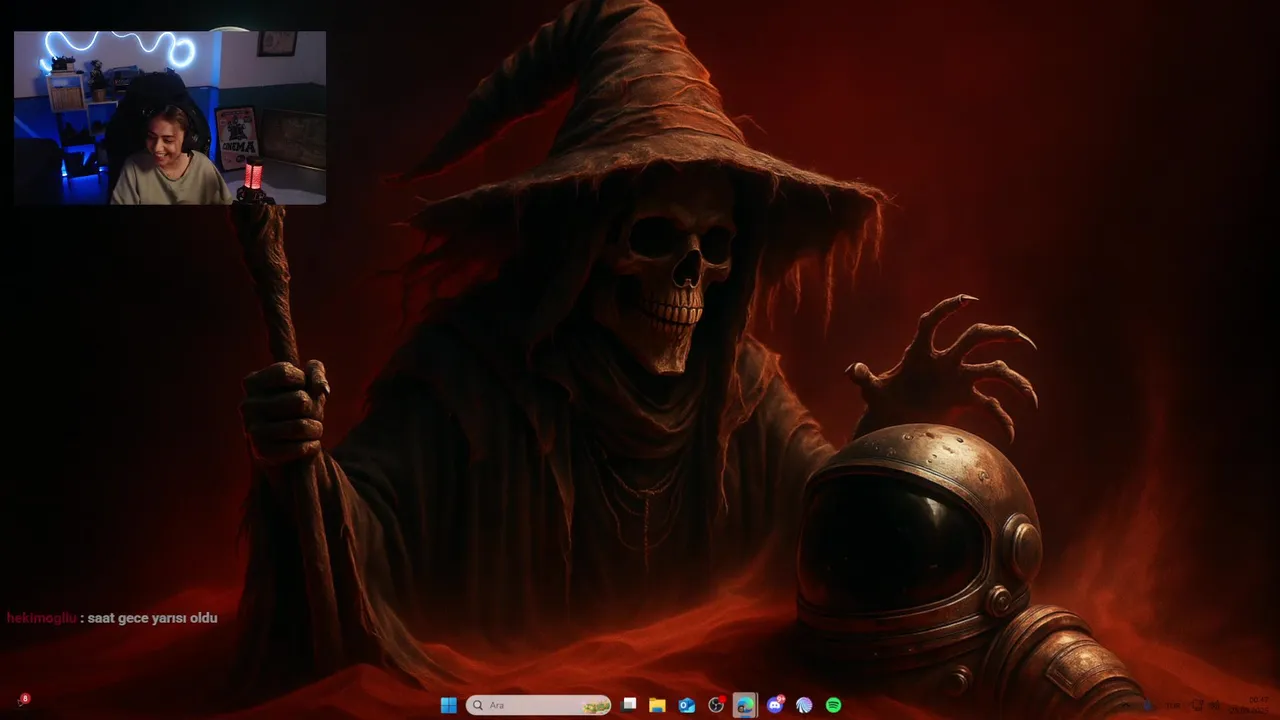Open Task View from the taskbar
The width and height of the screenshot is (1280, 720).
click(629, 705)
